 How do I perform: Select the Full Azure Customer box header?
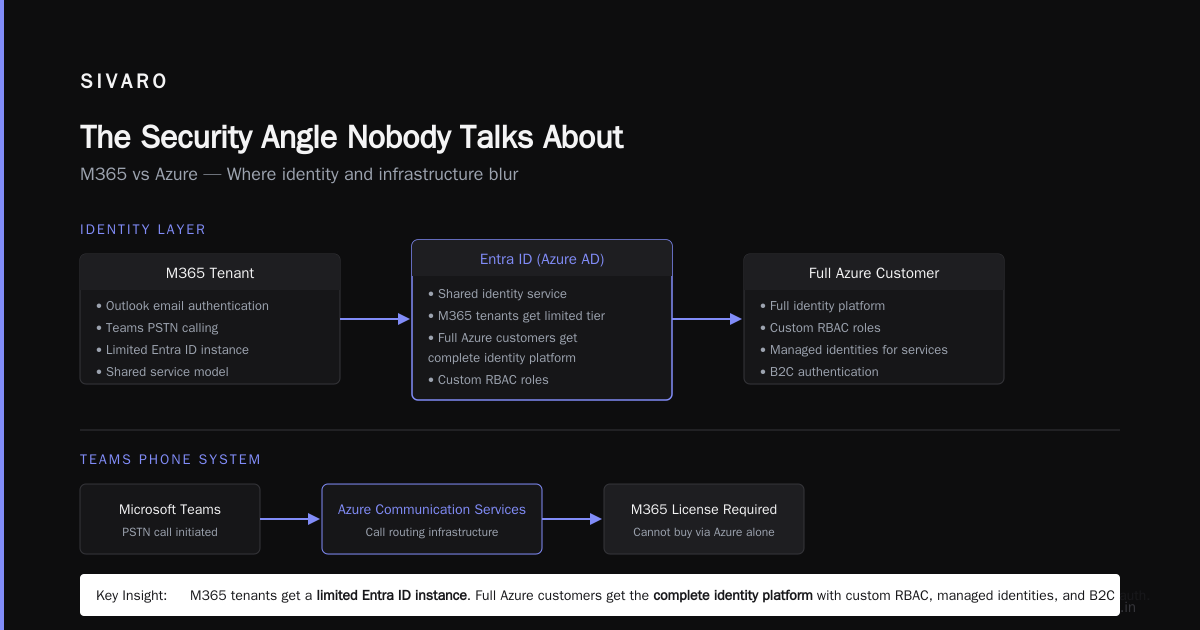click(x=874, y=273)
